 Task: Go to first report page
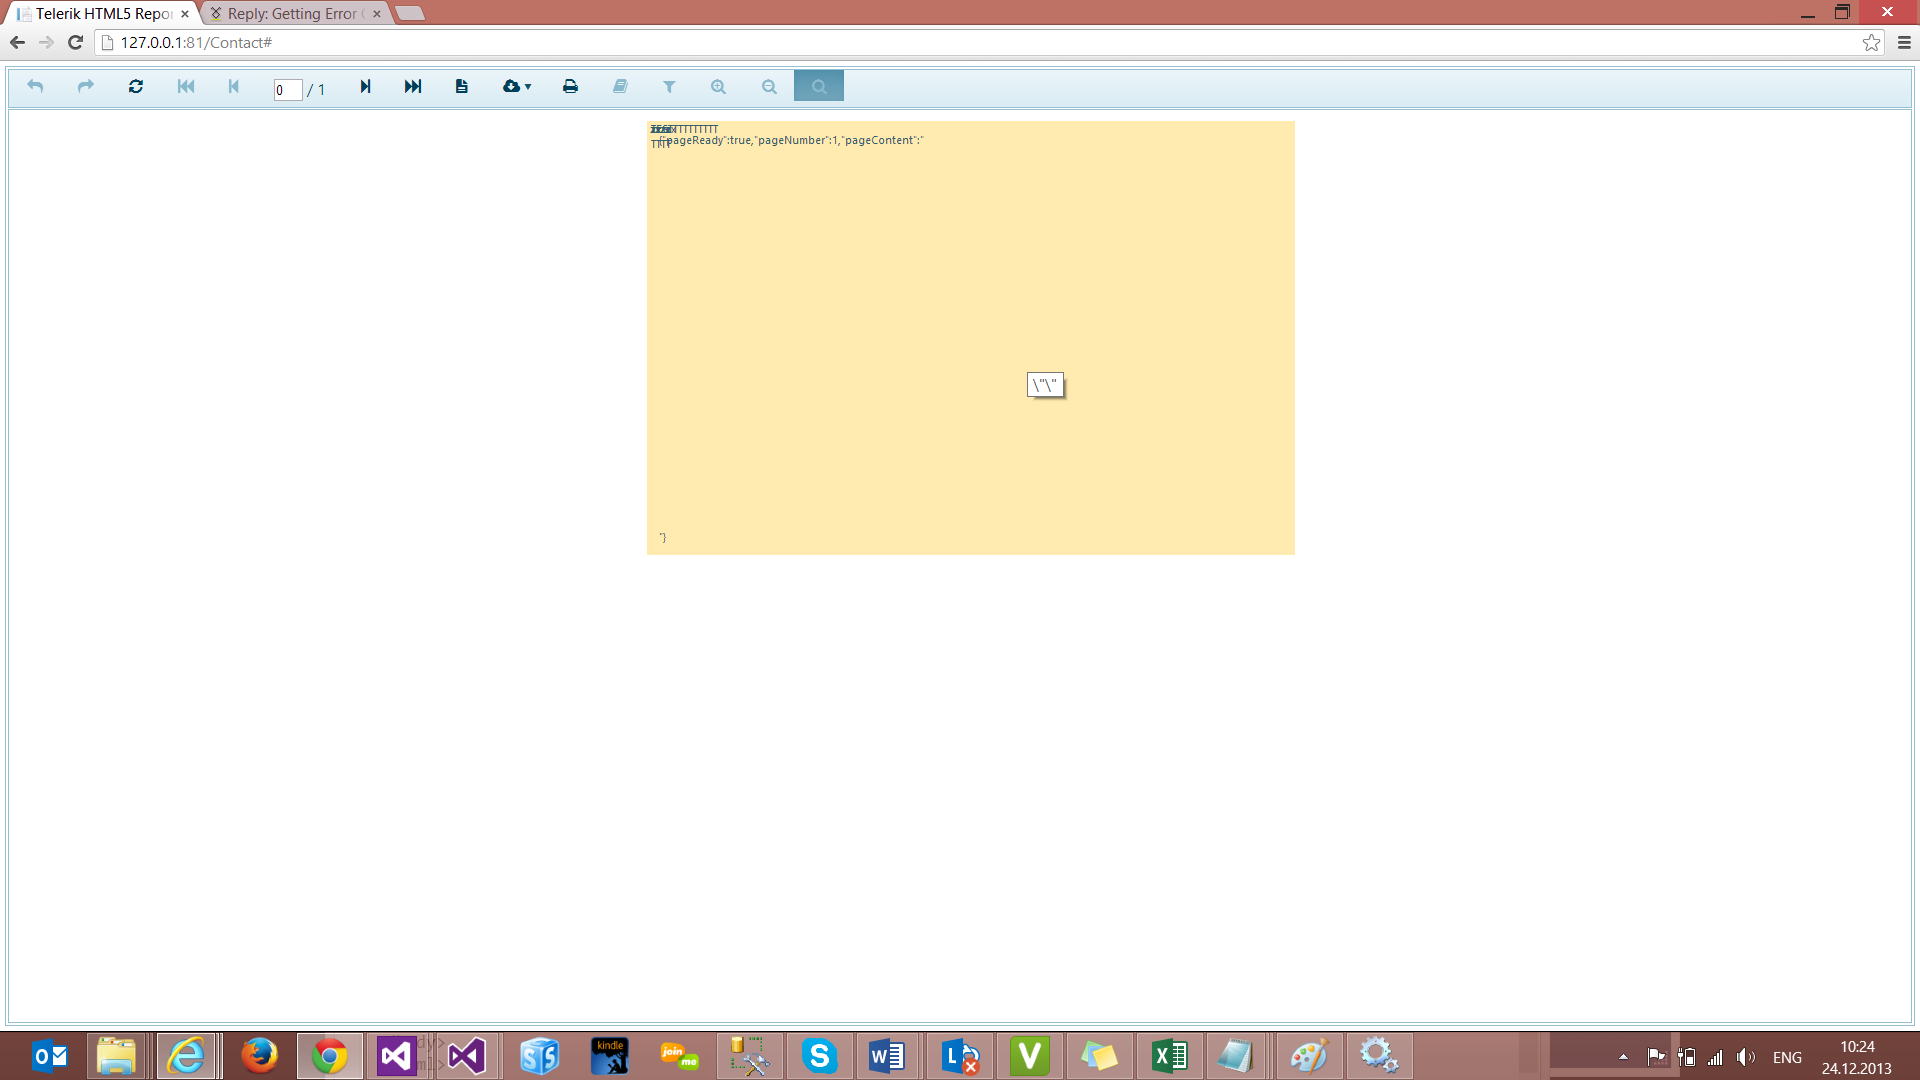(186, 87)
